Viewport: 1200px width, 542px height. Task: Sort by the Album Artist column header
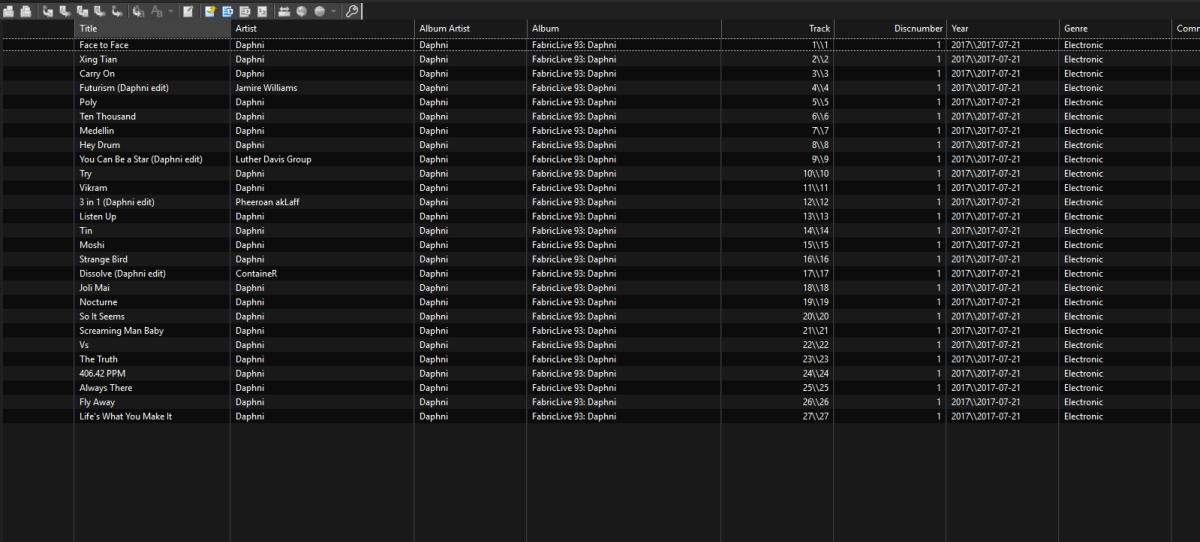tap(471, 29)
